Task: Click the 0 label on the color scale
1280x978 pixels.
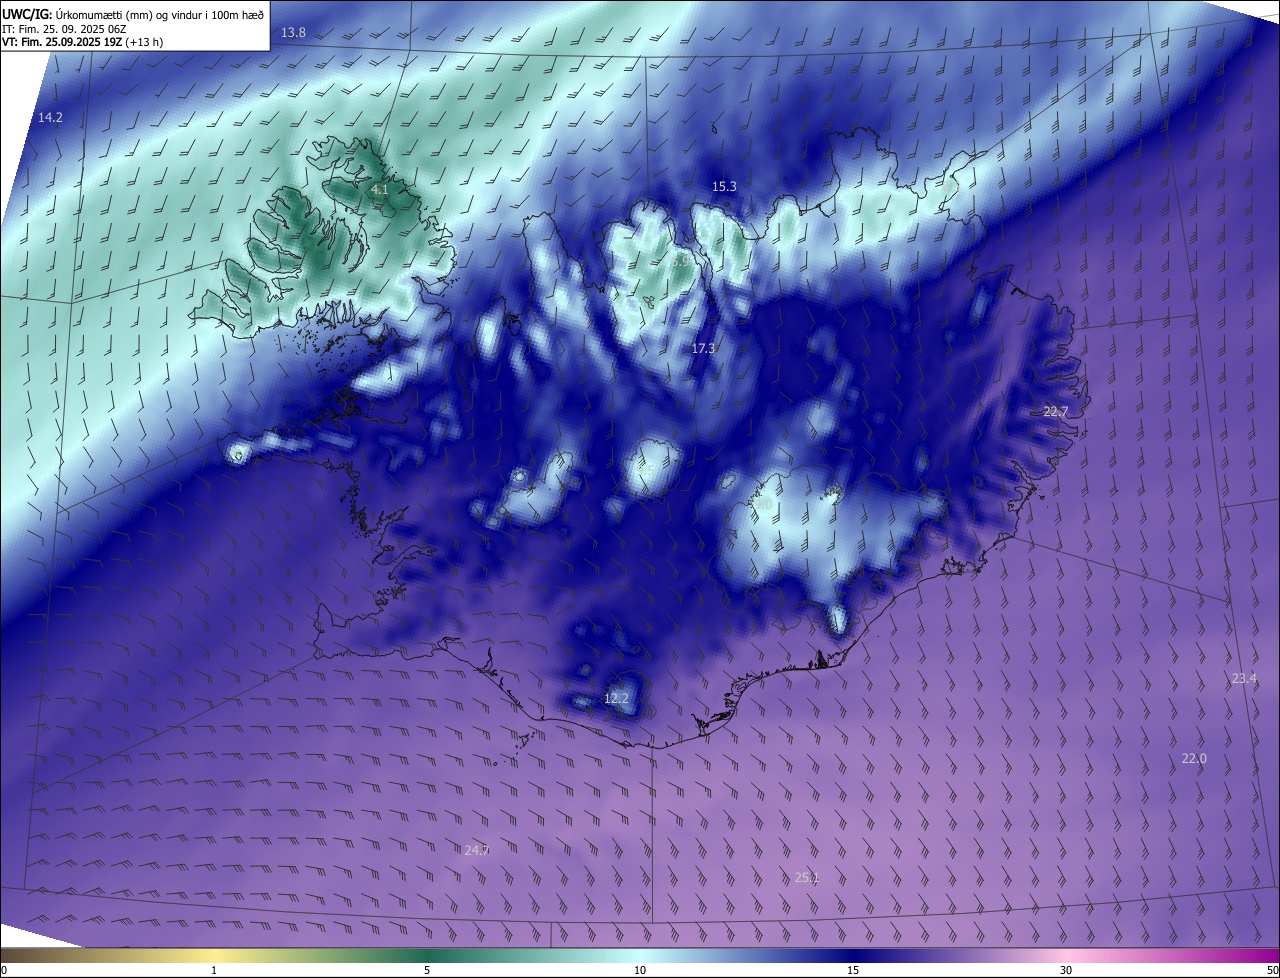Action: coord(4,971)
